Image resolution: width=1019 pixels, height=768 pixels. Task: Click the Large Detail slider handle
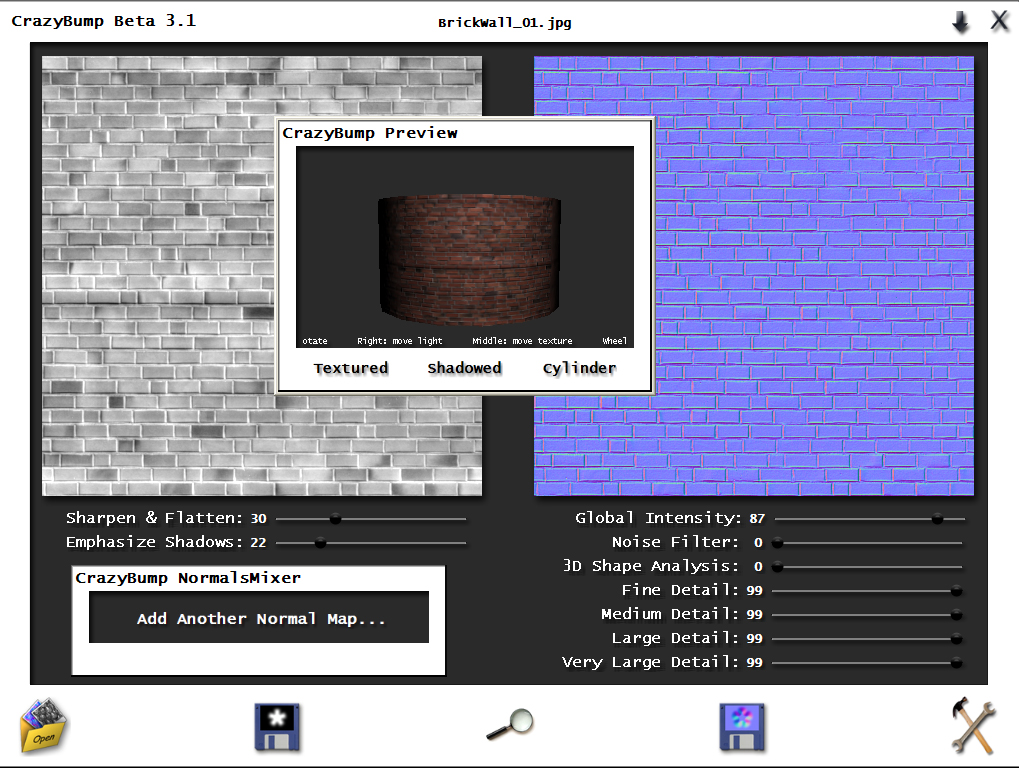pos(956,639)
